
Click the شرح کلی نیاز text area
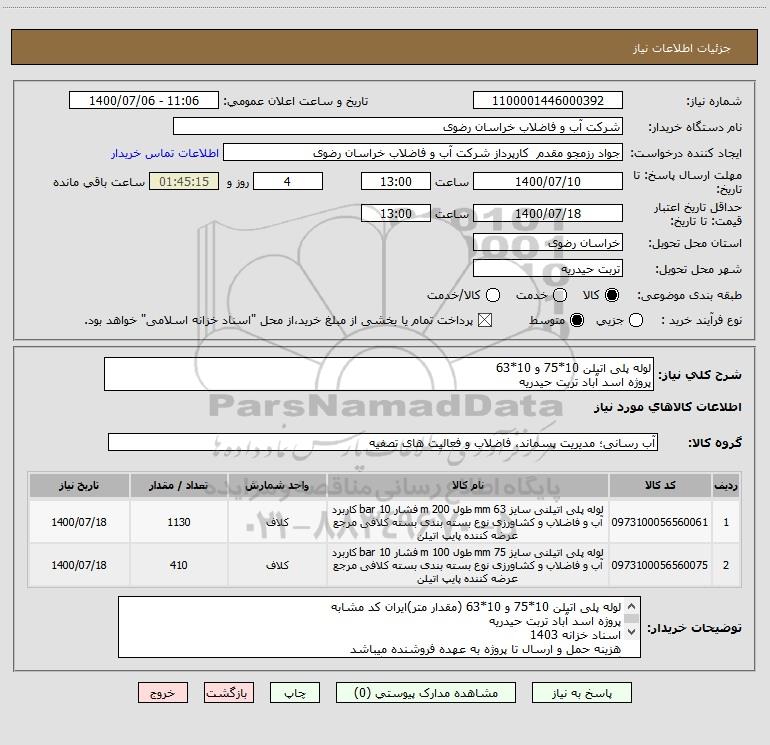379,374
